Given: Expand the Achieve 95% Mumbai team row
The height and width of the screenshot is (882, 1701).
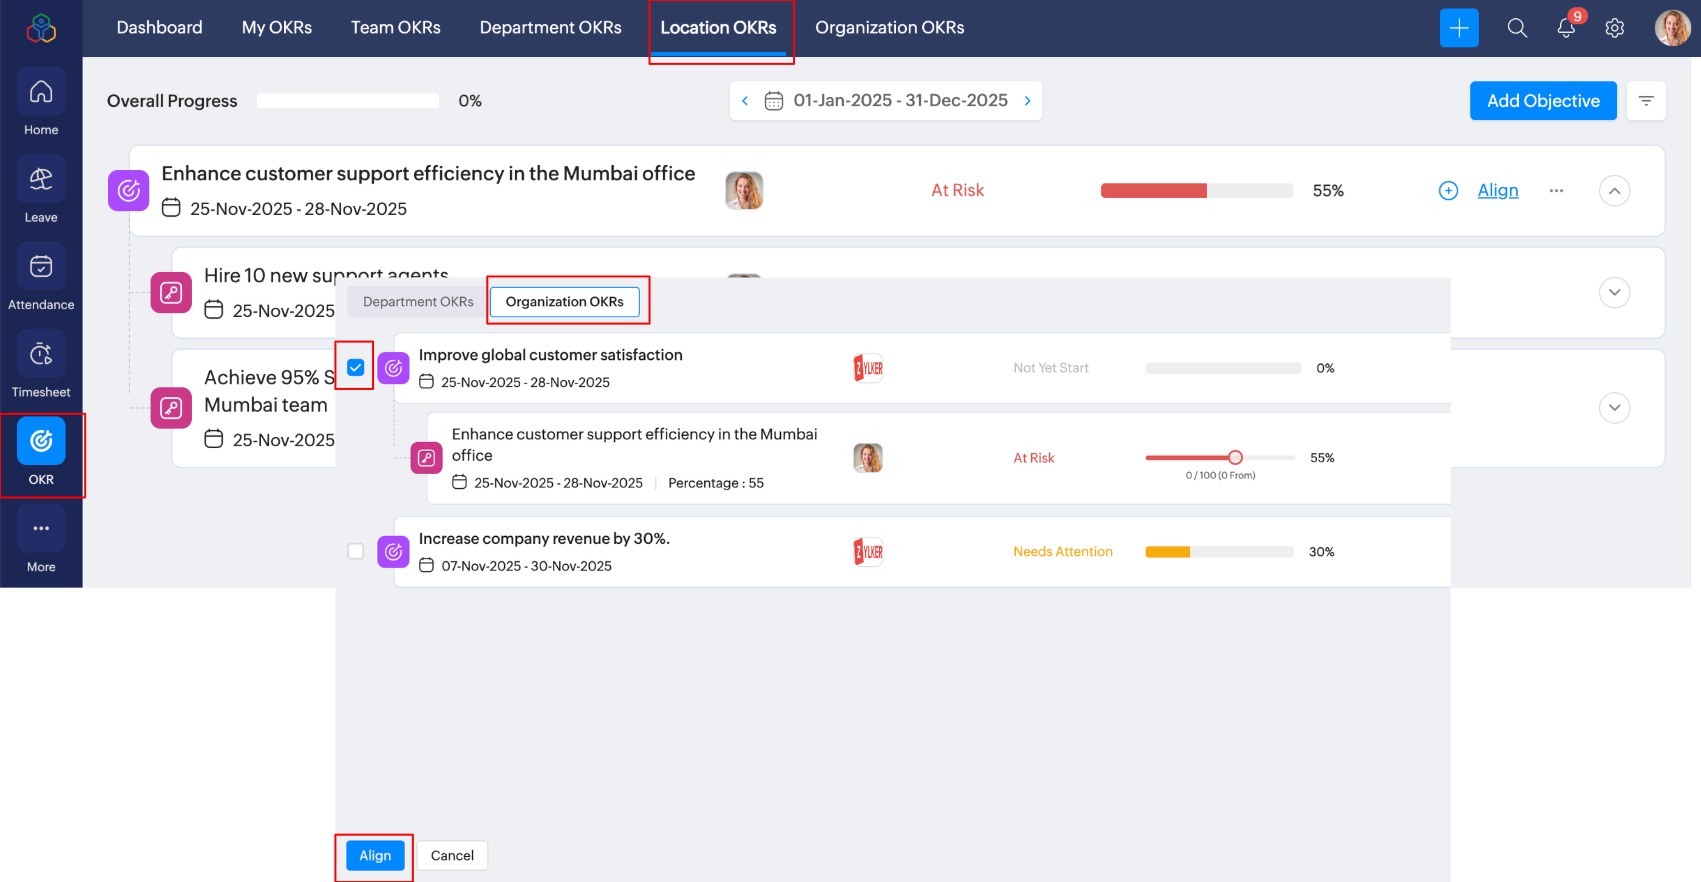Looking at the screenshot, I should coord(1614,407).
